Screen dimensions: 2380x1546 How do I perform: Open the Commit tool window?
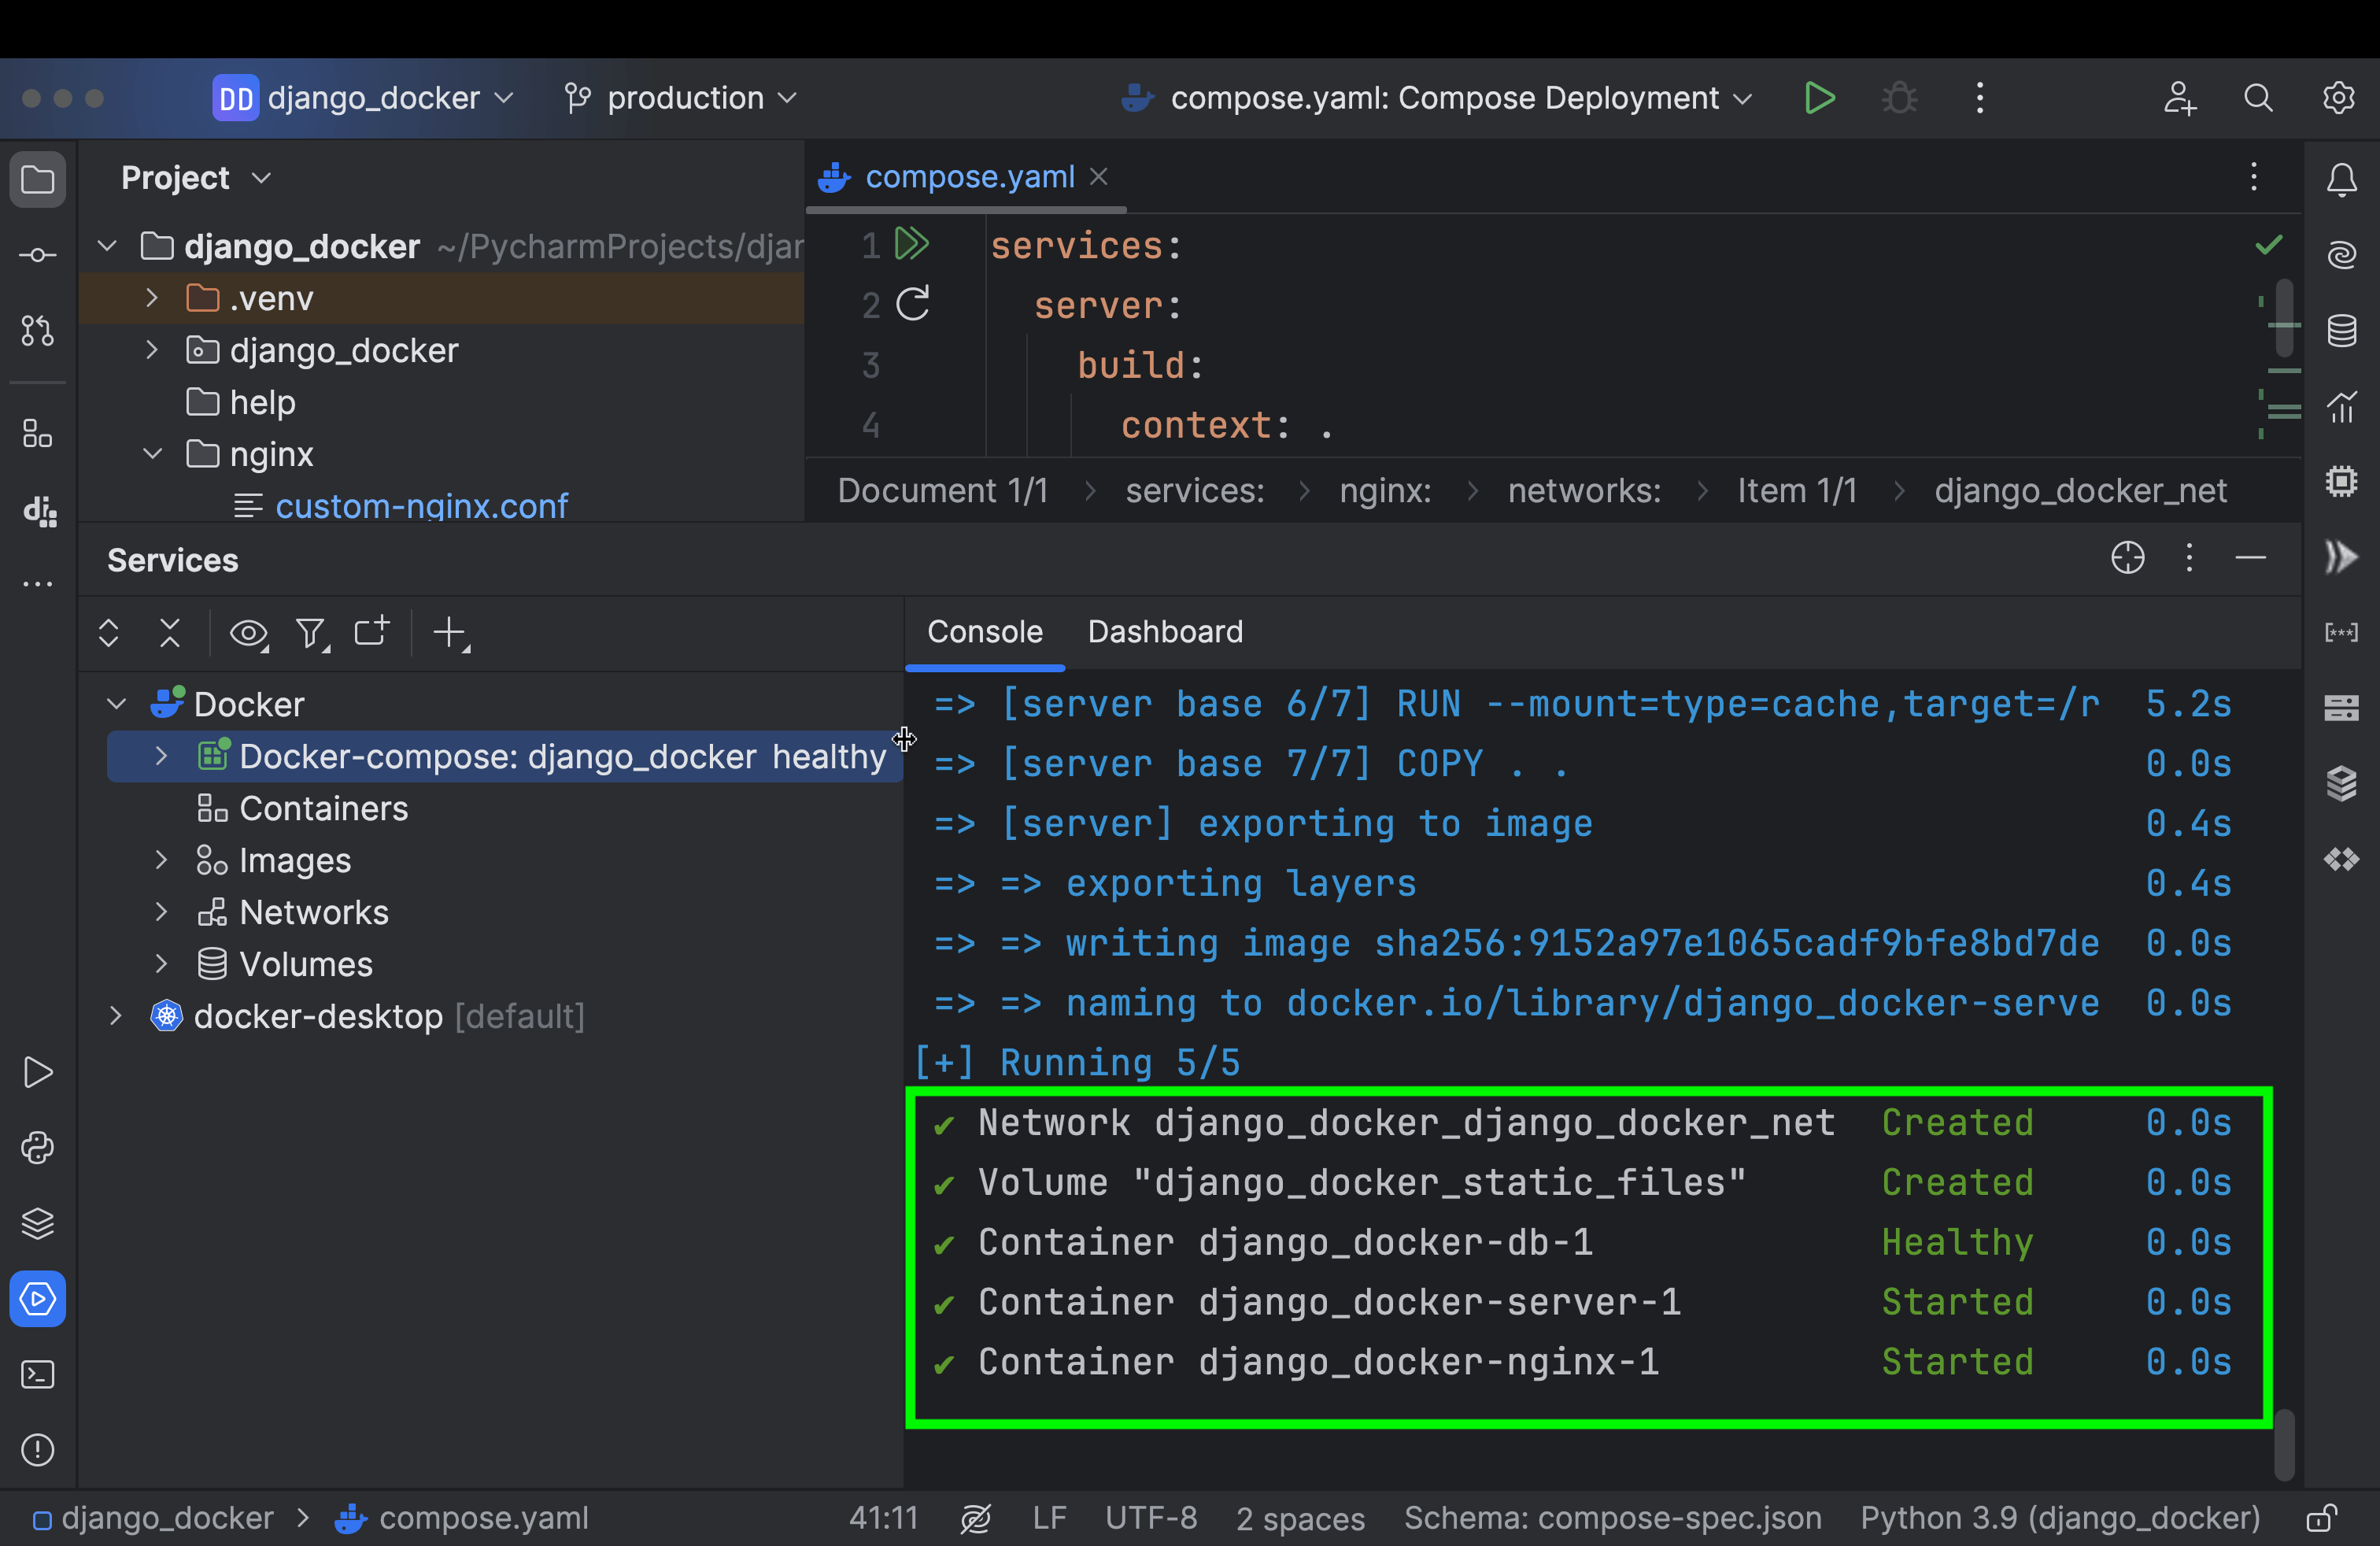[x=37, y=255]
